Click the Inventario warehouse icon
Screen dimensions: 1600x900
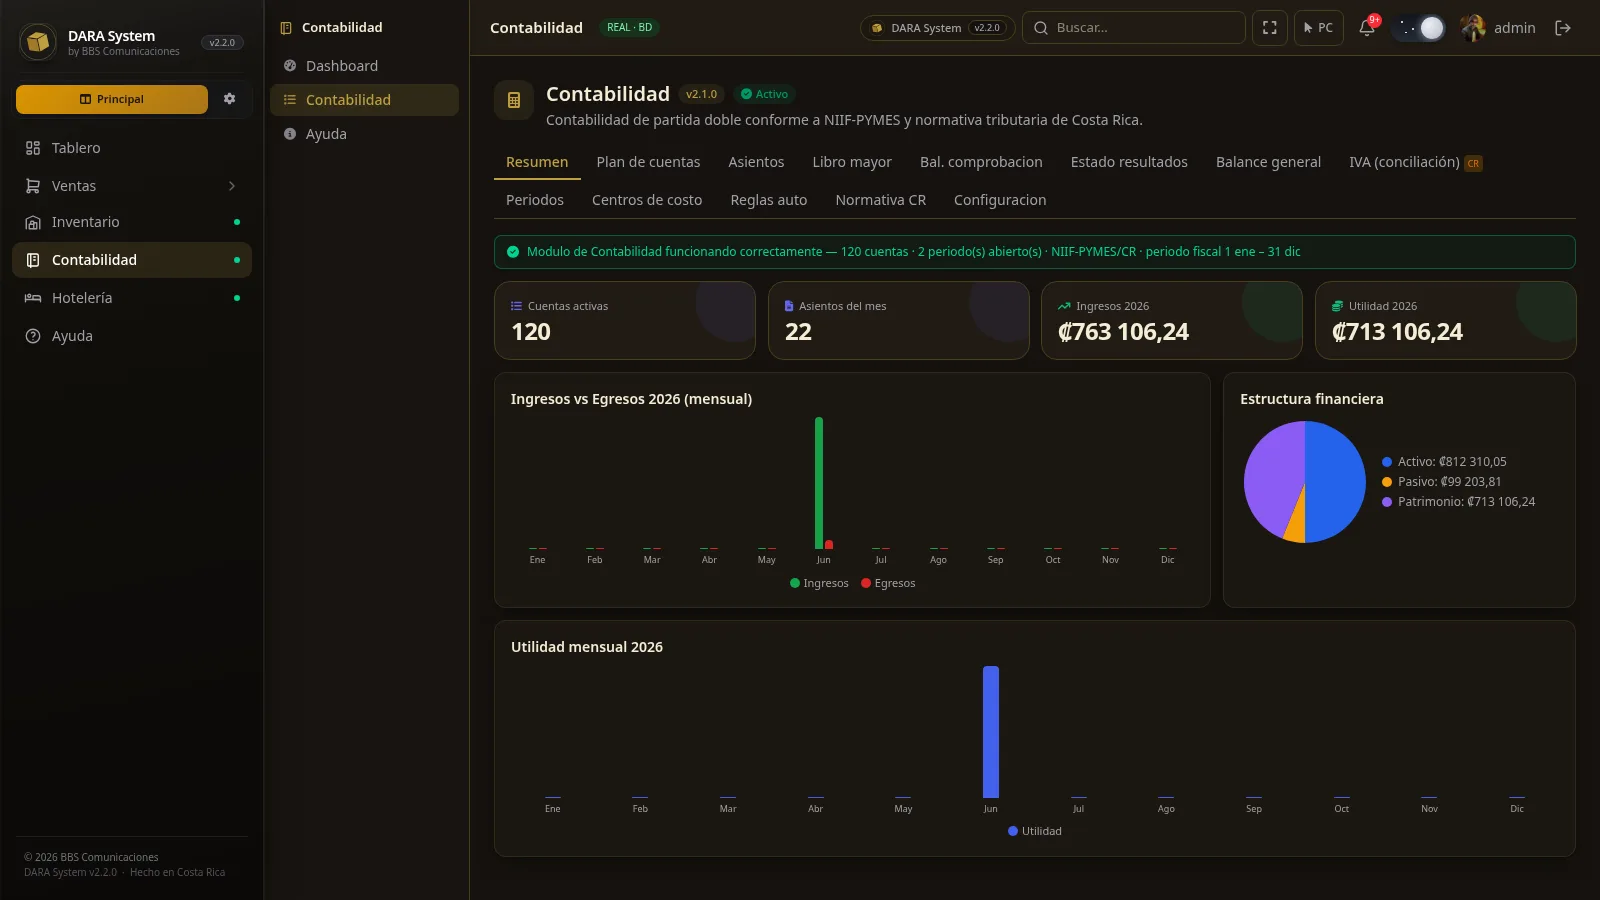click(33, 222)
